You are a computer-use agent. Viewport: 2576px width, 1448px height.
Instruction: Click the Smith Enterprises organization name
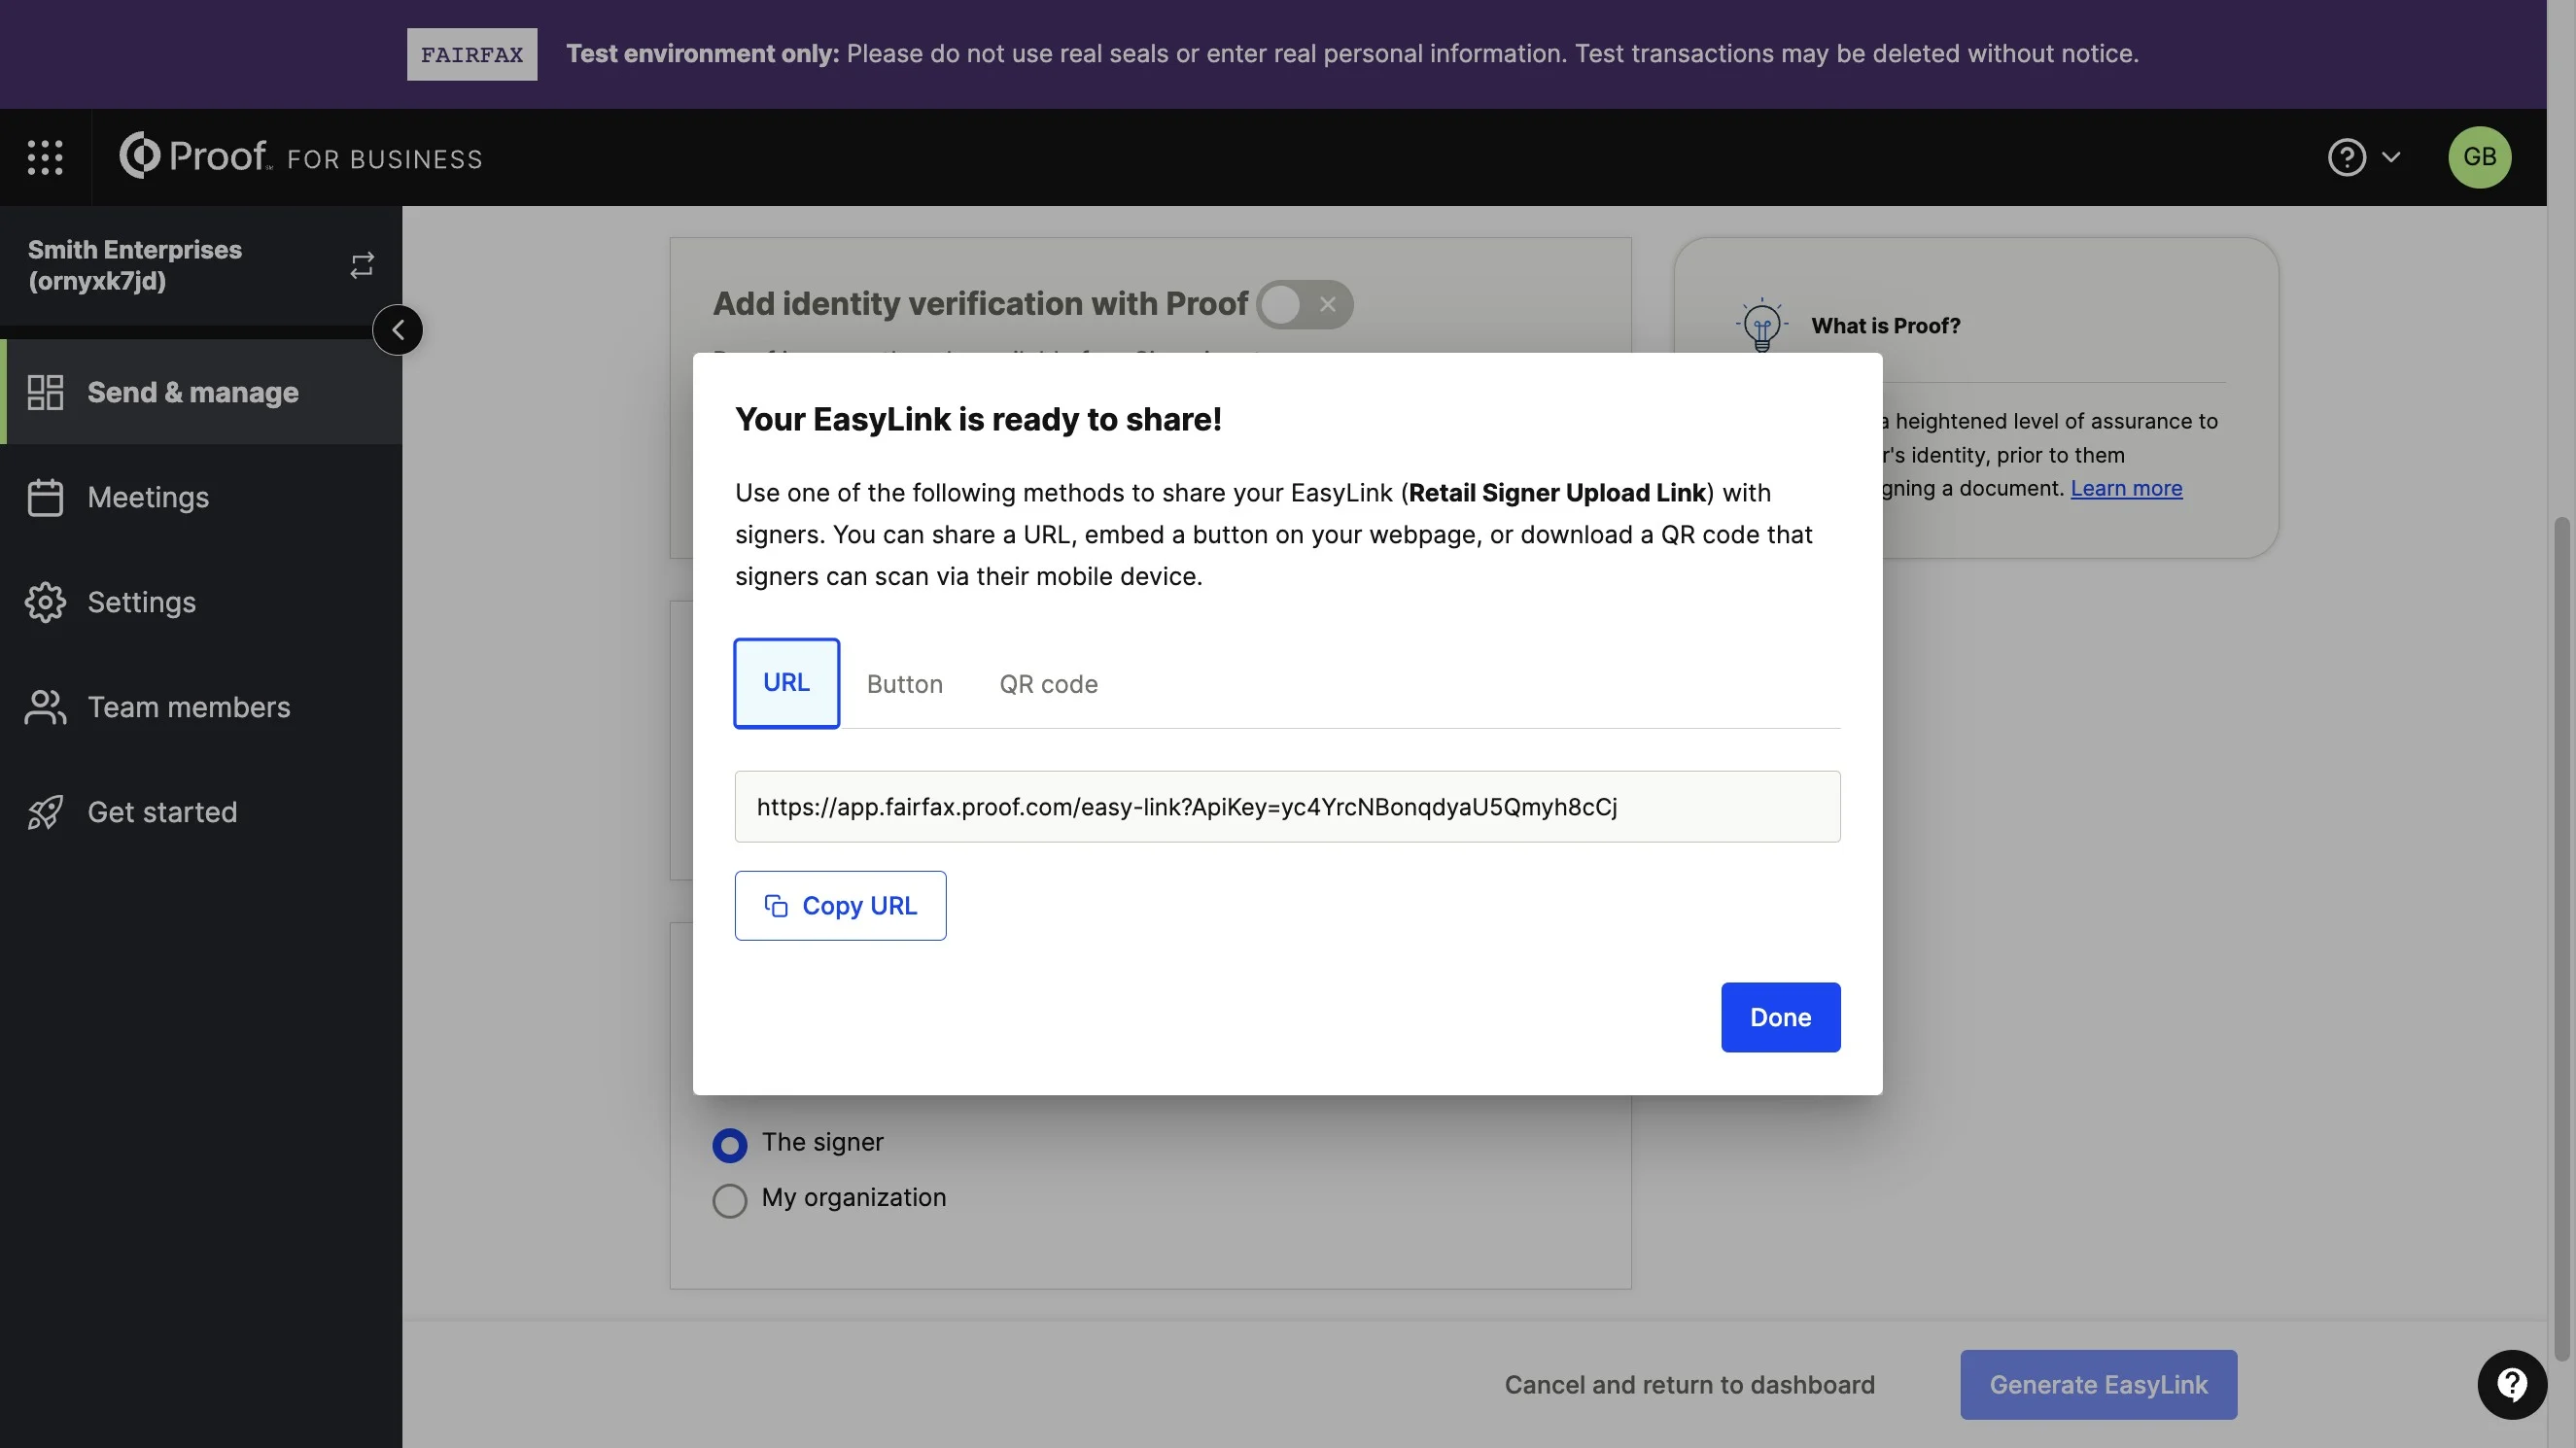pos(135,265)
